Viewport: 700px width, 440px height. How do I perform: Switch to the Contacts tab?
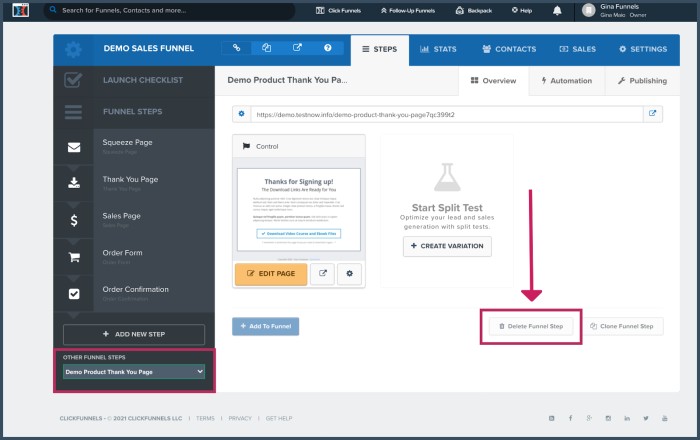pos(509,49)
